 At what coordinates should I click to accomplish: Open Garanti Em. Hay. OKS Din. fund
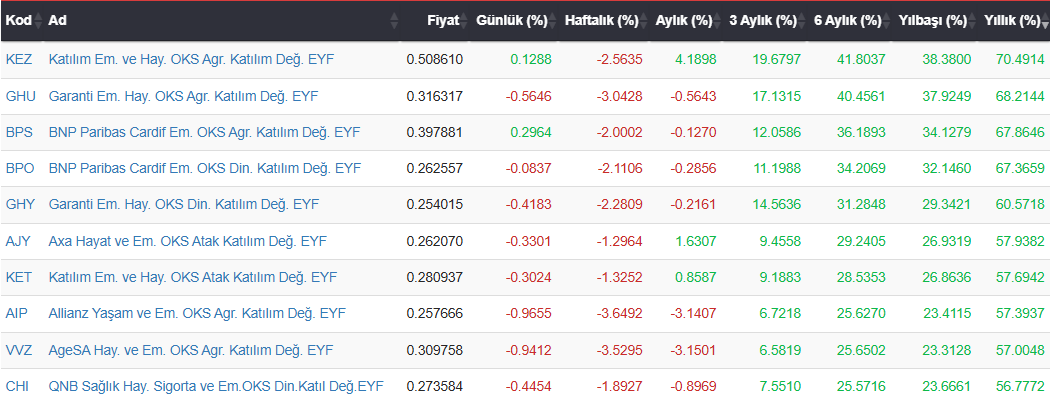coord(184,204)
